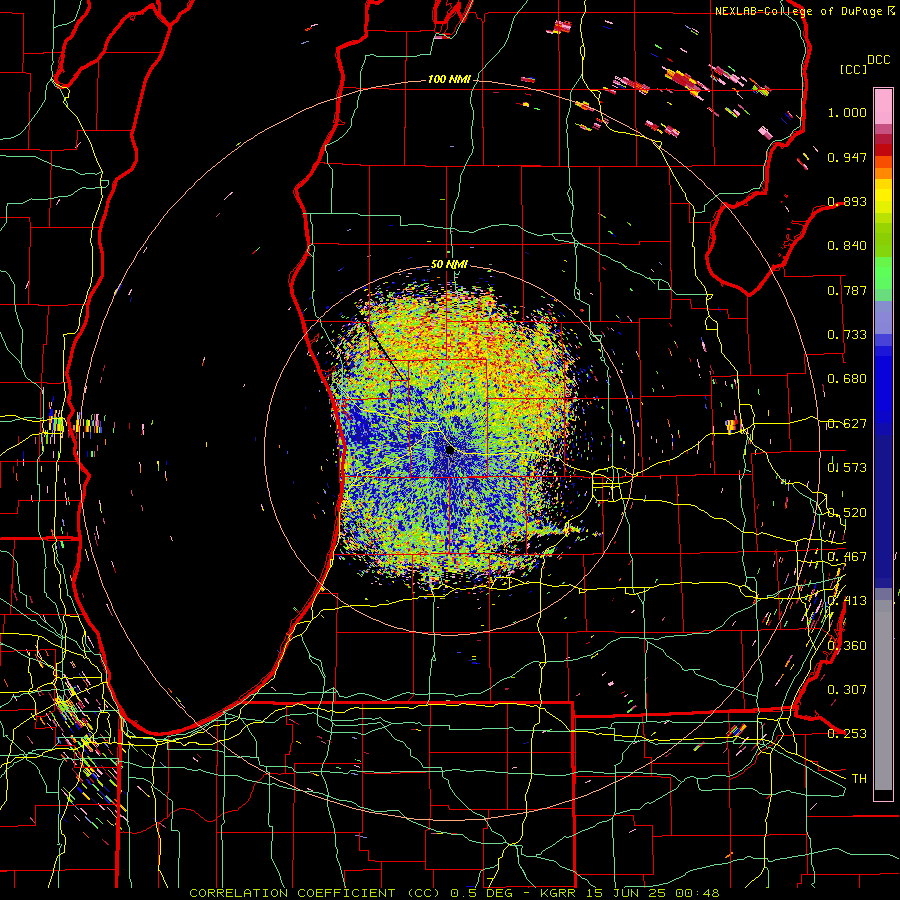This screenshot has height=900, width=900.
Task: Click the black radar site dot at center
Action: 450,450
